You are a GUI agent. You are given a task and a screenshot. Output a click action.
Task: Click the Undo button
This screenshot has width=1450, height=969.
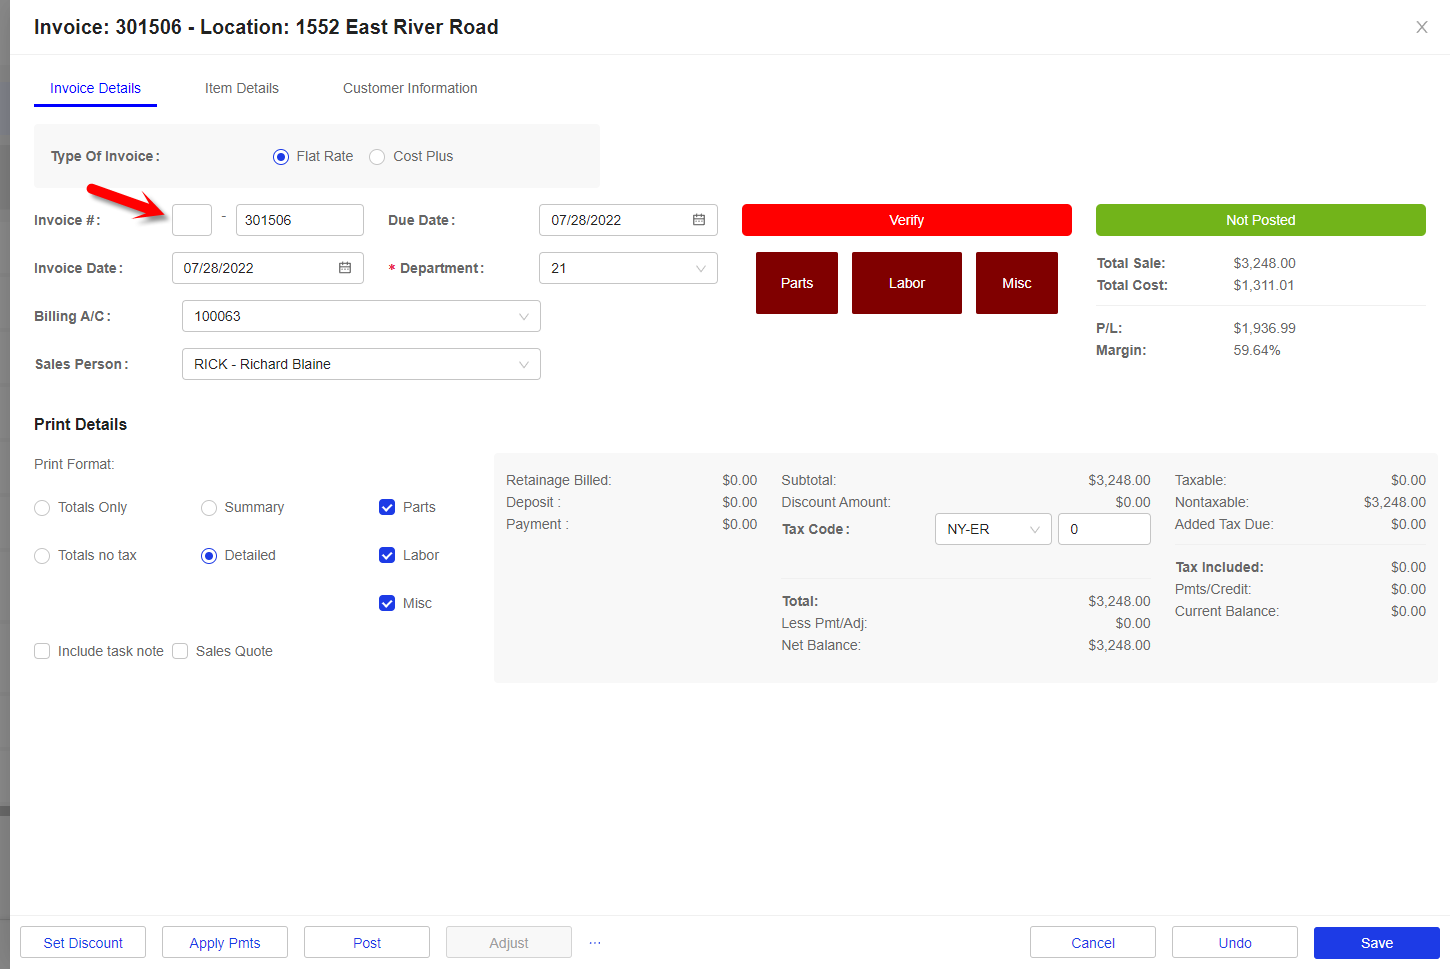[1235, 943]
